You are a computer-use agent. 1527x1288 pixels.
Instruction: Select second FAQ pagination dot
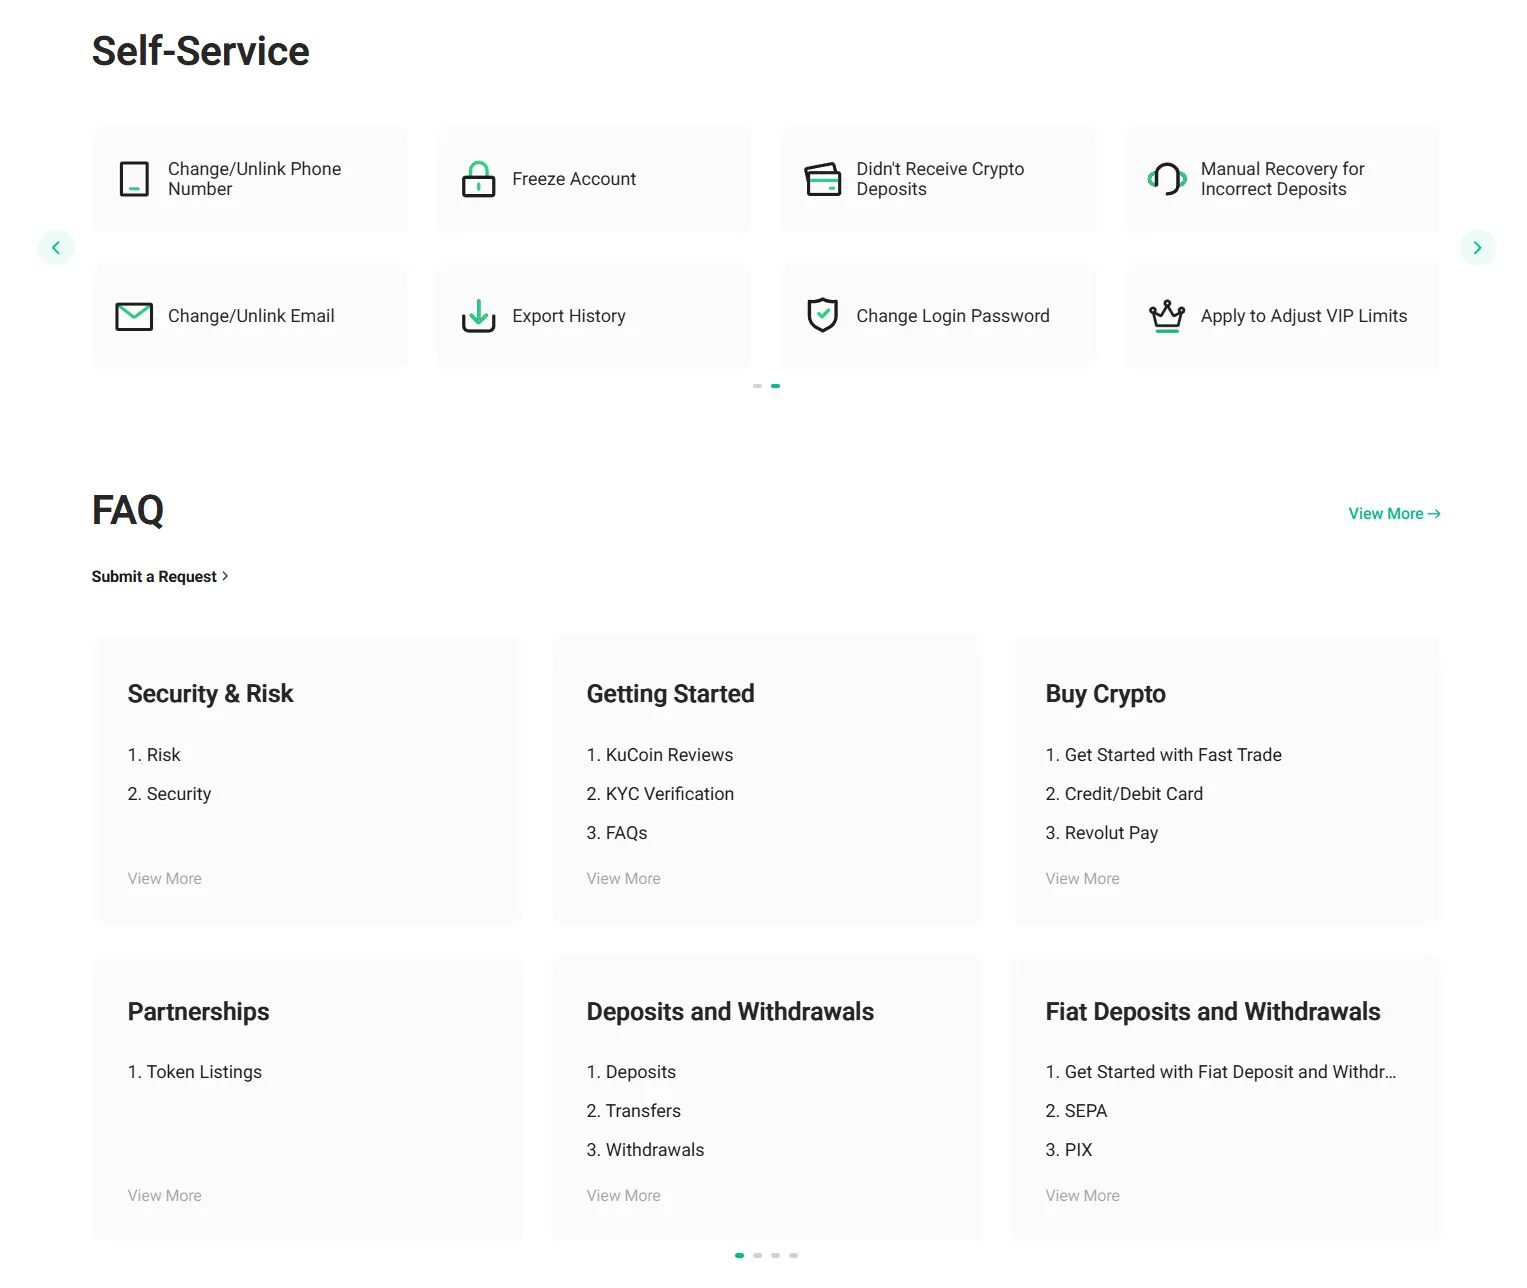[x=757, y=1255]
